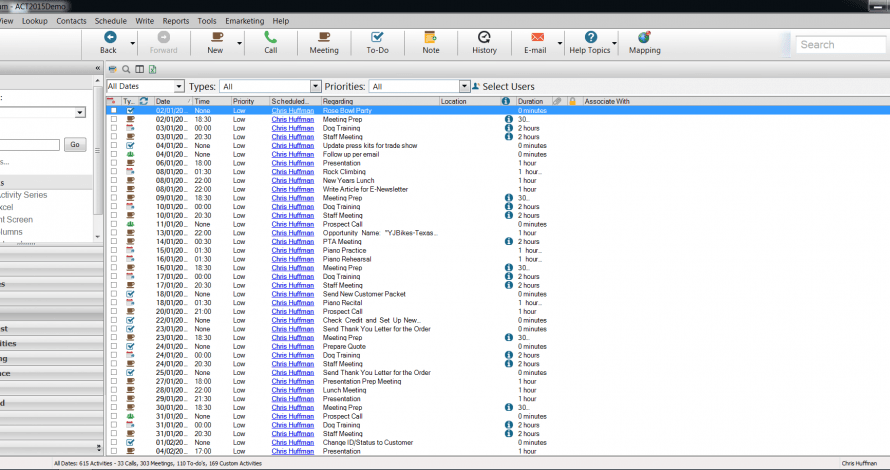890x470 pixels.
Task: View details icon for PTA Meeting
Action: pyautogui.click(x=509, y=241)
